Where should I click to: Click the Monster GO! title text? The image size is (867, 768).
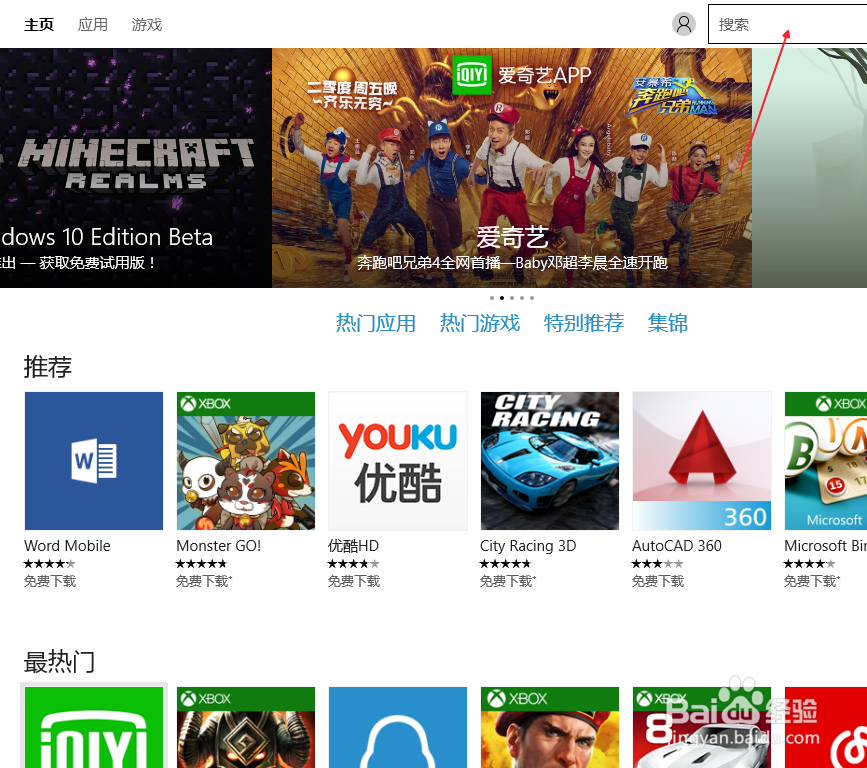click(x=218, y=546)
